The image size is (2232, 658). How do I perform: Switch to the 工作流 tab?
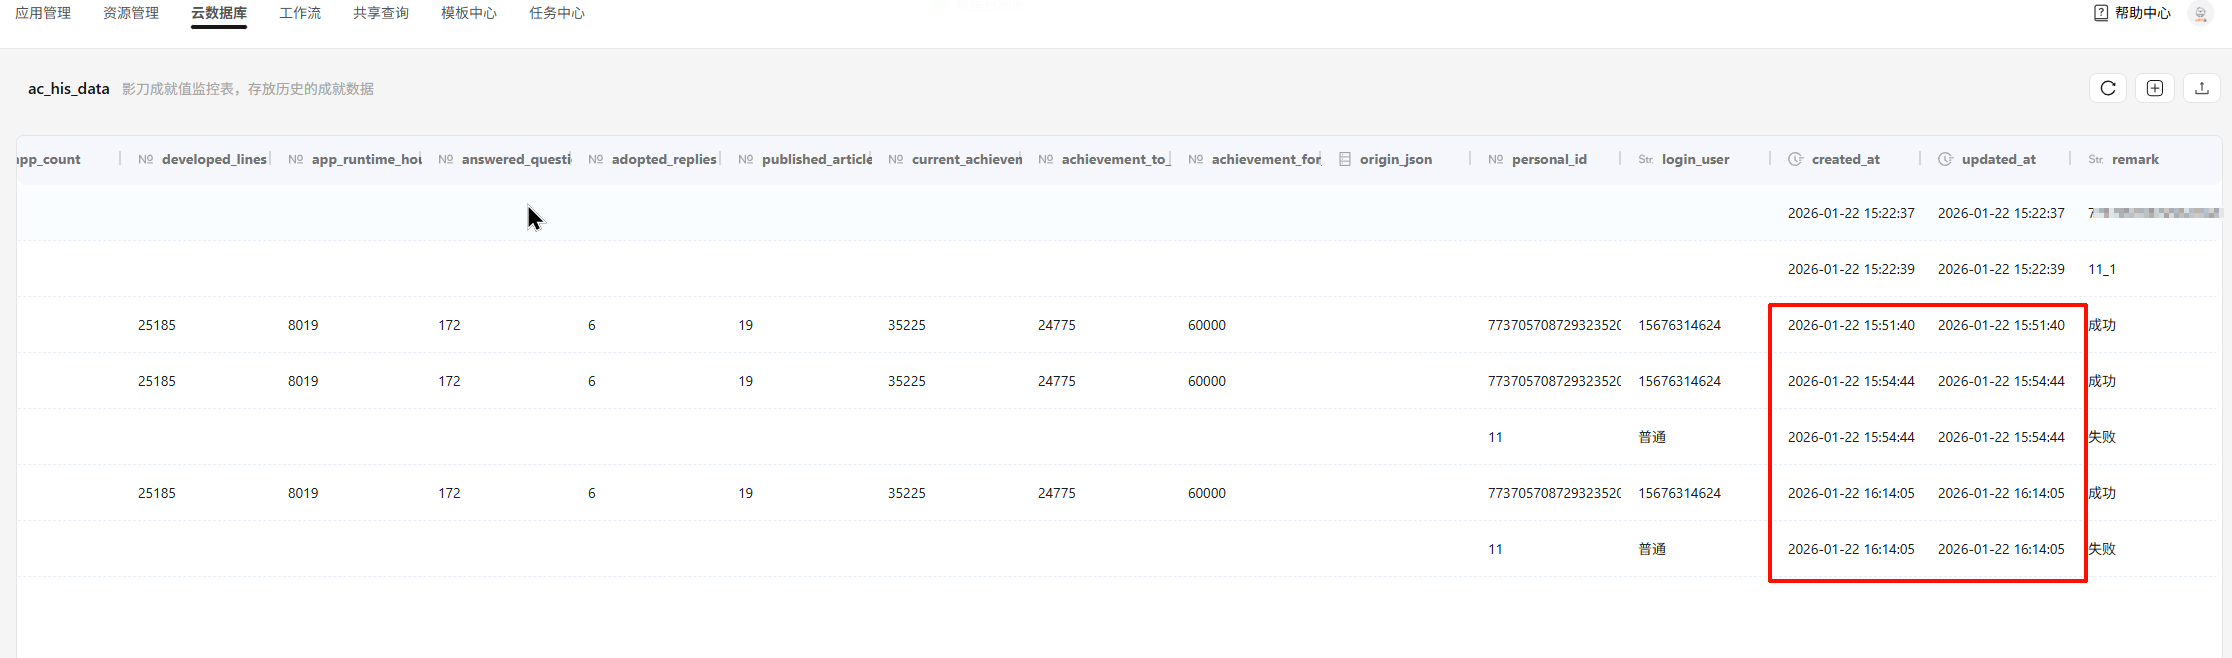[x=300, y=13]
